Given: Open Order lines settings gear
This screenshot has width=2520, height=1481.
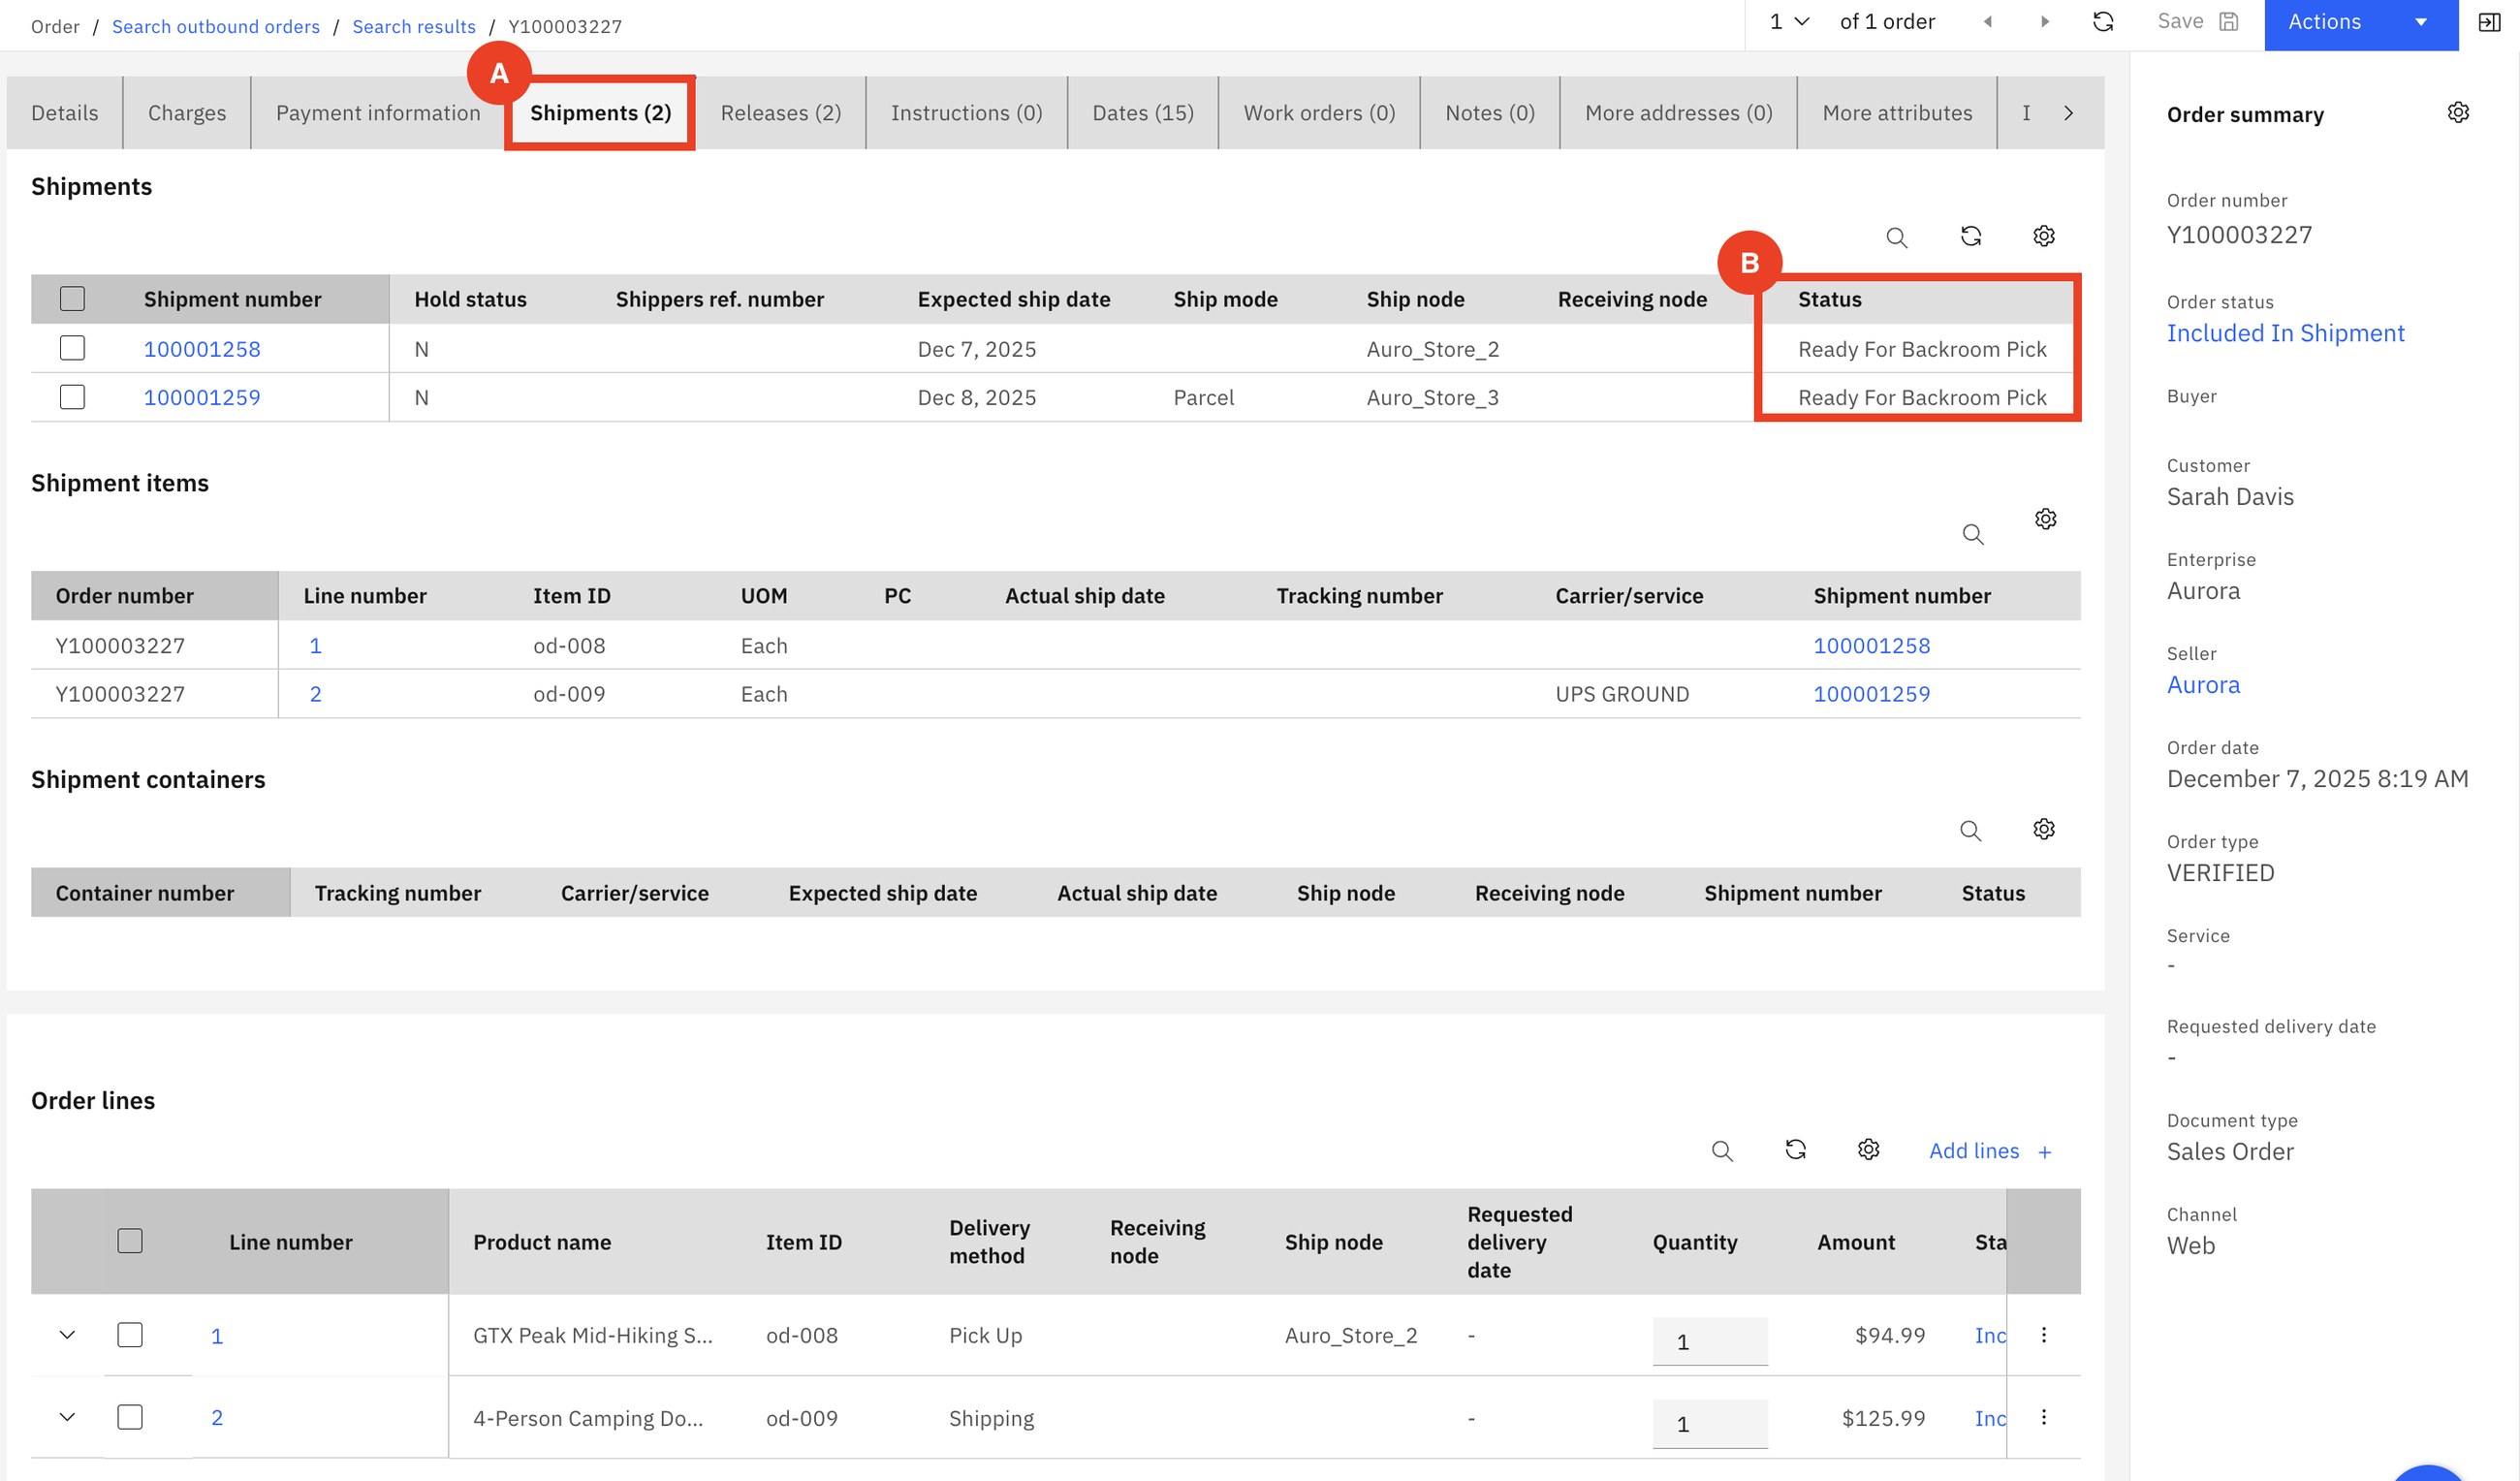Looking at the screenshot, I should pyautogui.click(x=1868, y=1150).
